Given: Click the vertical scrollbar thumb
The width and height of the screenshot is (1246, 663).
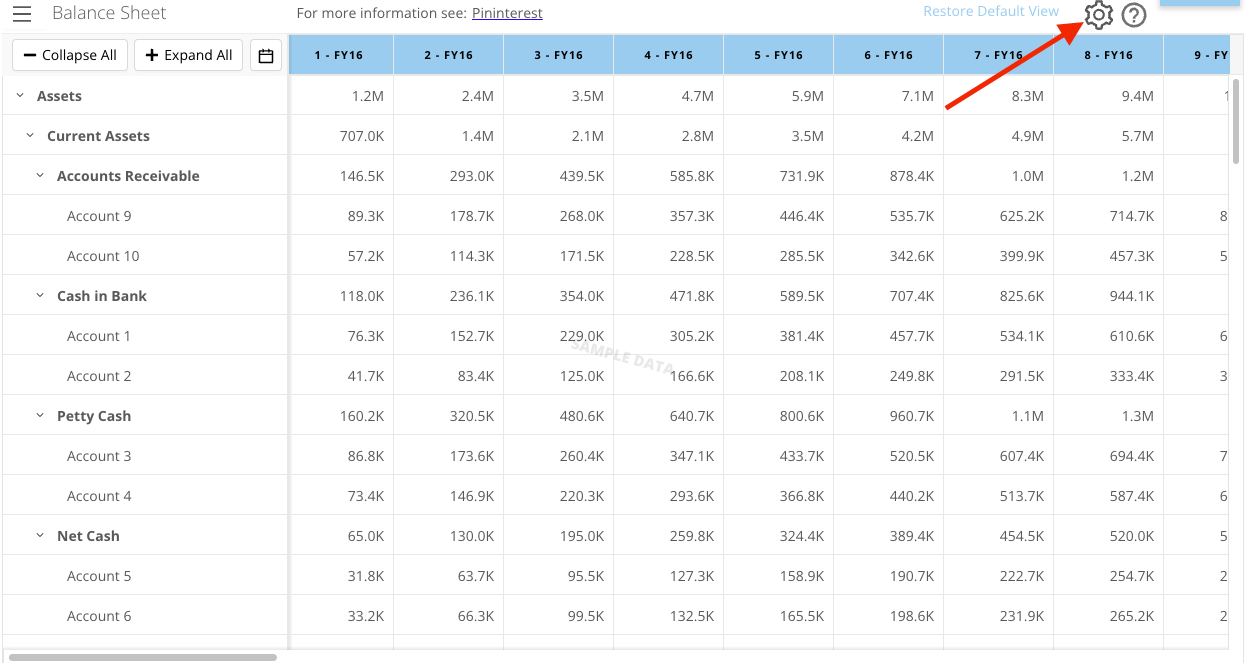Looking at the screenshot, I should (x=1237, y=121).
